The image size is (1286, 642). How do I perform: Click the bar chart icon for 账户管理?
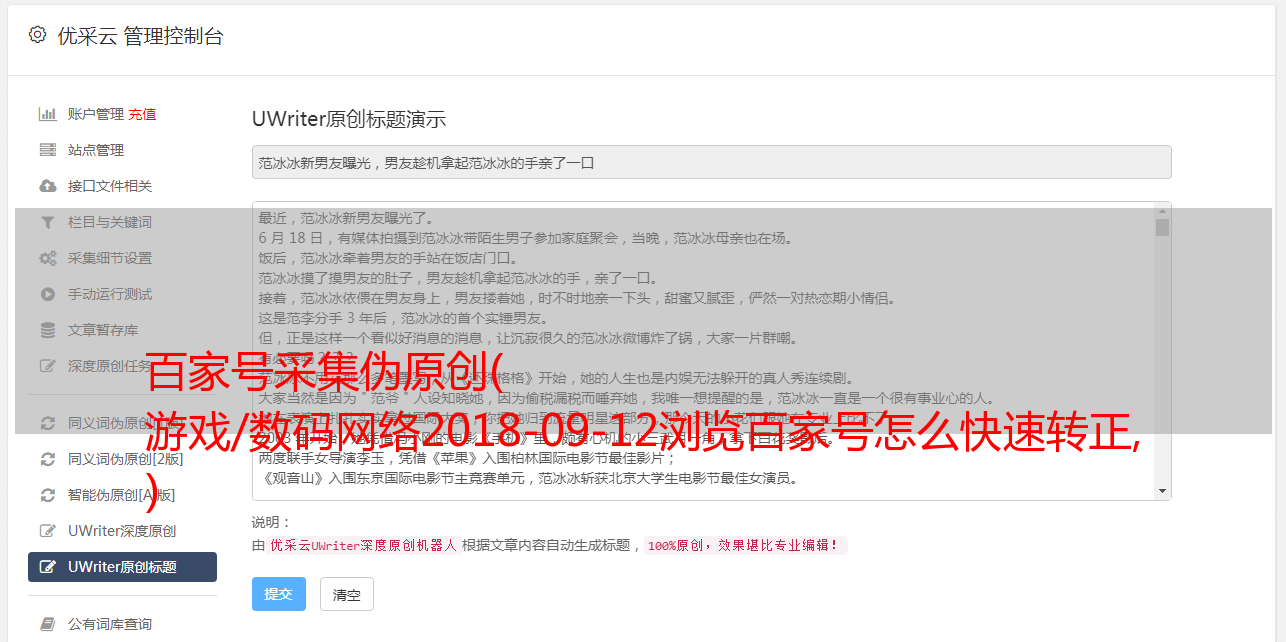[x=47, y=114]
